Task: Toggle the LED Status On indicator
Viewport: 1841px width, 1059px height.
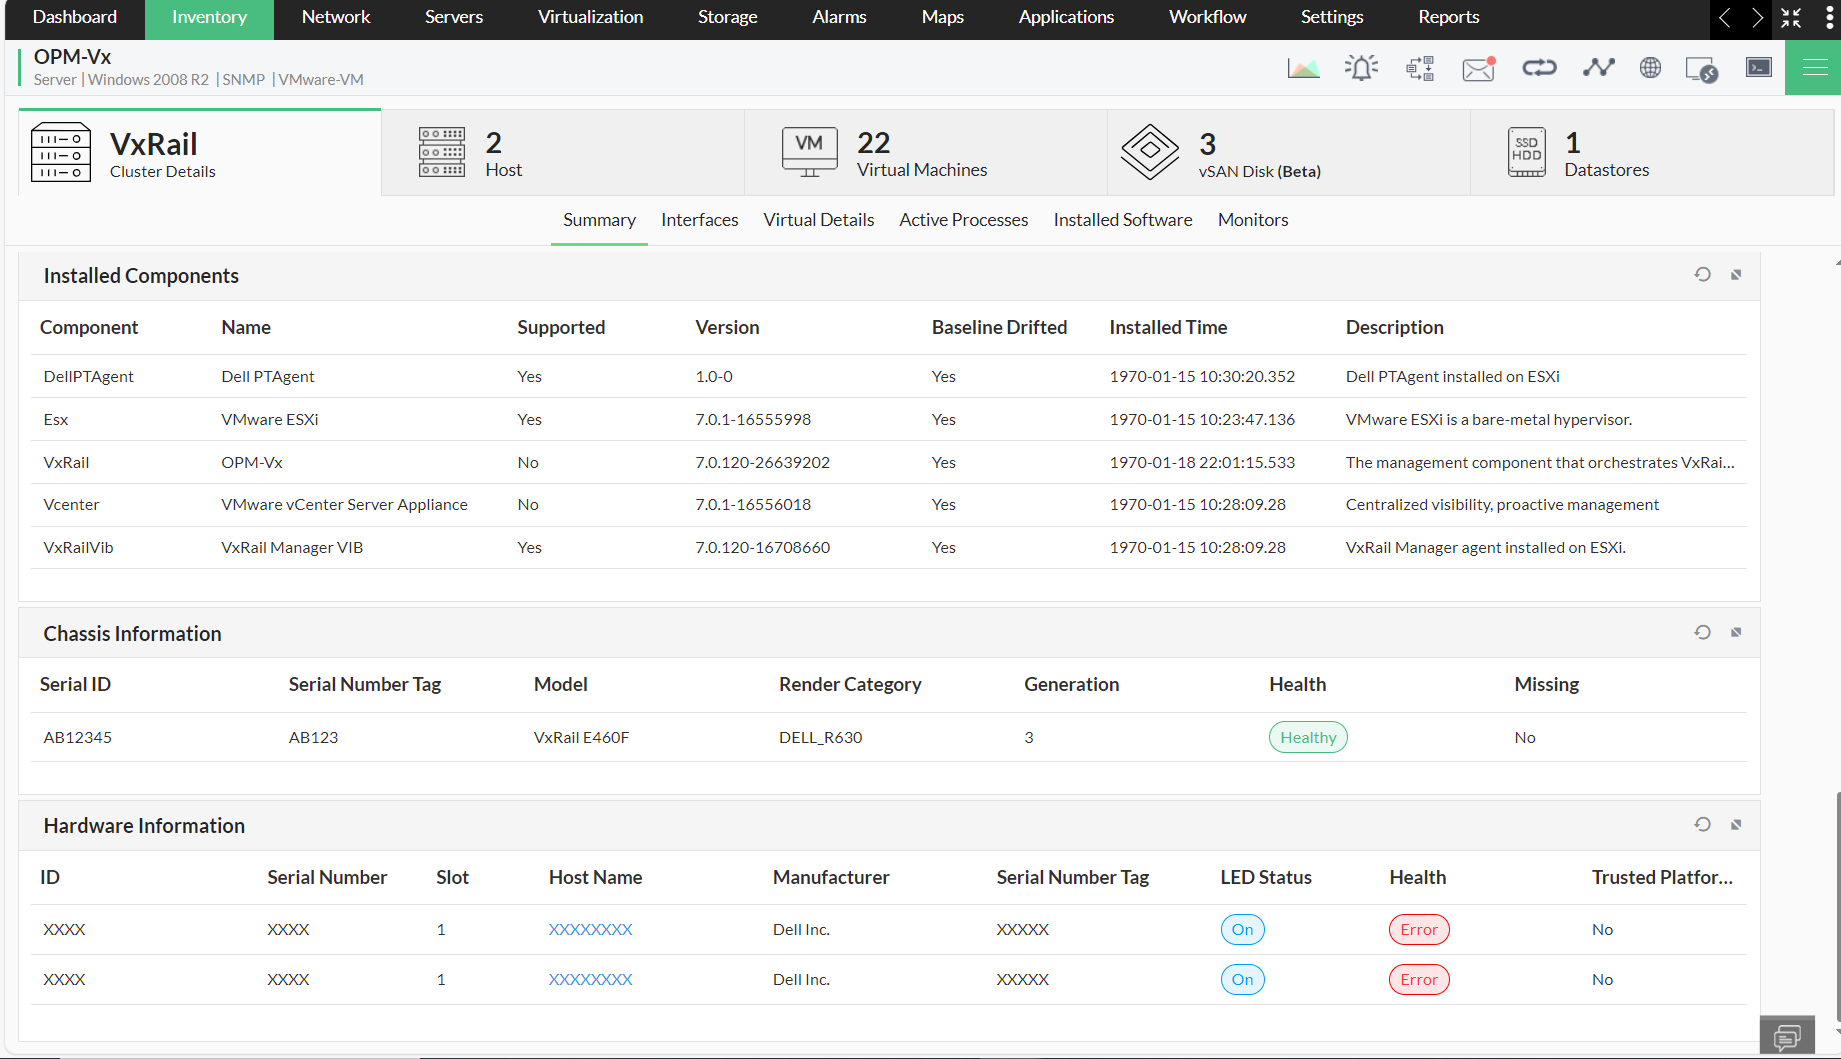Action: pyautogui.click(x=1242, y=929)
